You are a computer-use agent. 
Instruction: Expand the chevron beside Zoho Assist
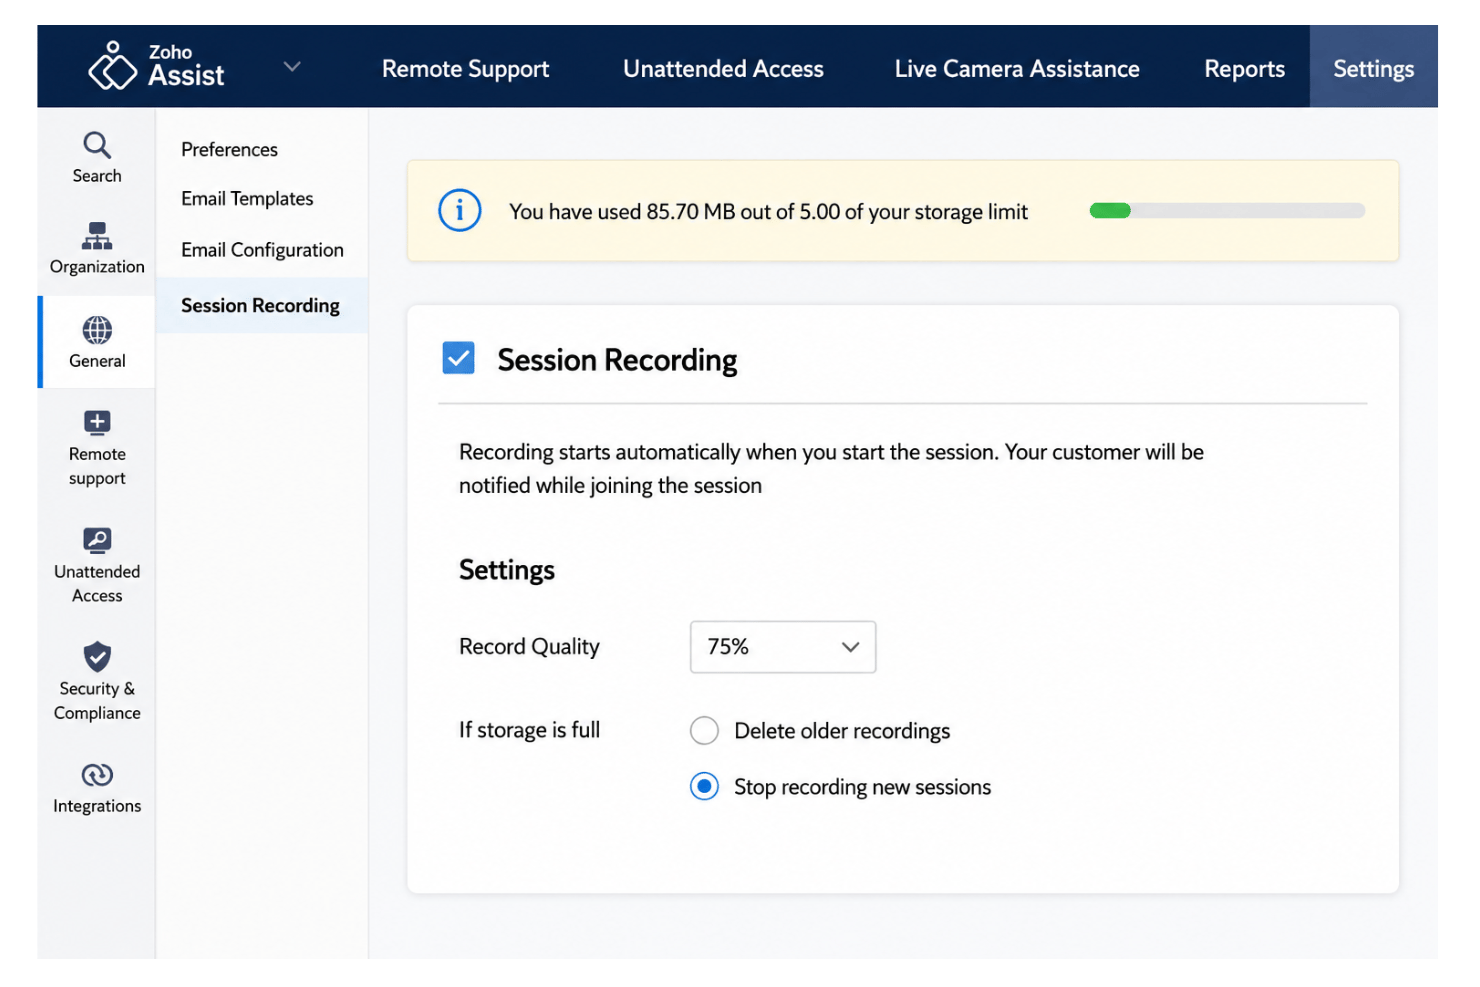(292, 67)
